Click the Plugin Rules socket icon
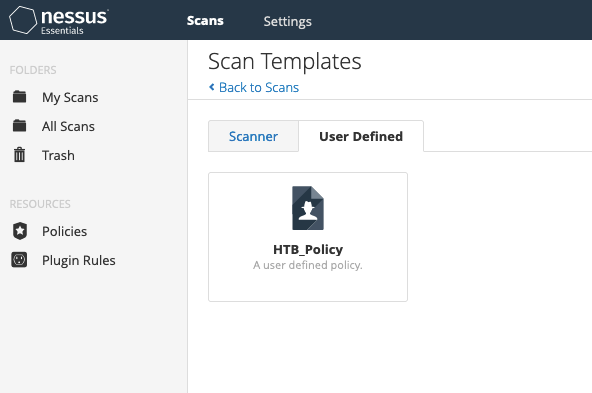This screenshot has height=393, width=592. point(19,260)
